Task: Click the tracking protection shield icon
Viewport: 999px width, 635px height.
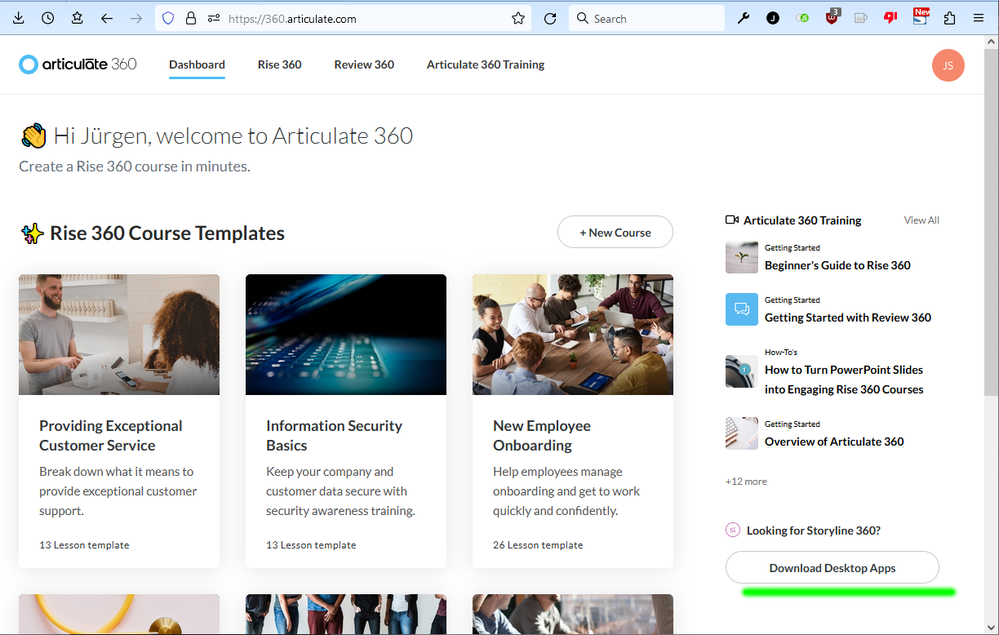Action: (x=168, y=18)
